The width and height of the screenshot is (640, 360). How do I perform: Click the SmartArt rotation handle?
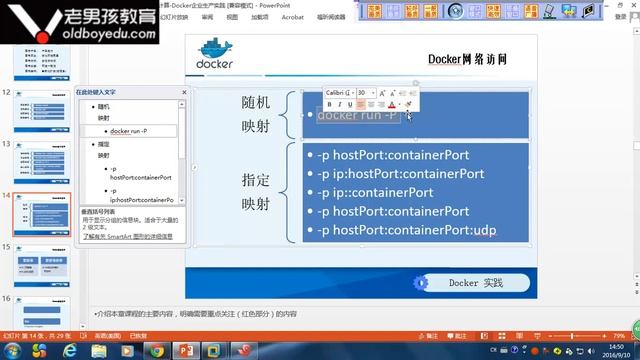coord(416,83)
